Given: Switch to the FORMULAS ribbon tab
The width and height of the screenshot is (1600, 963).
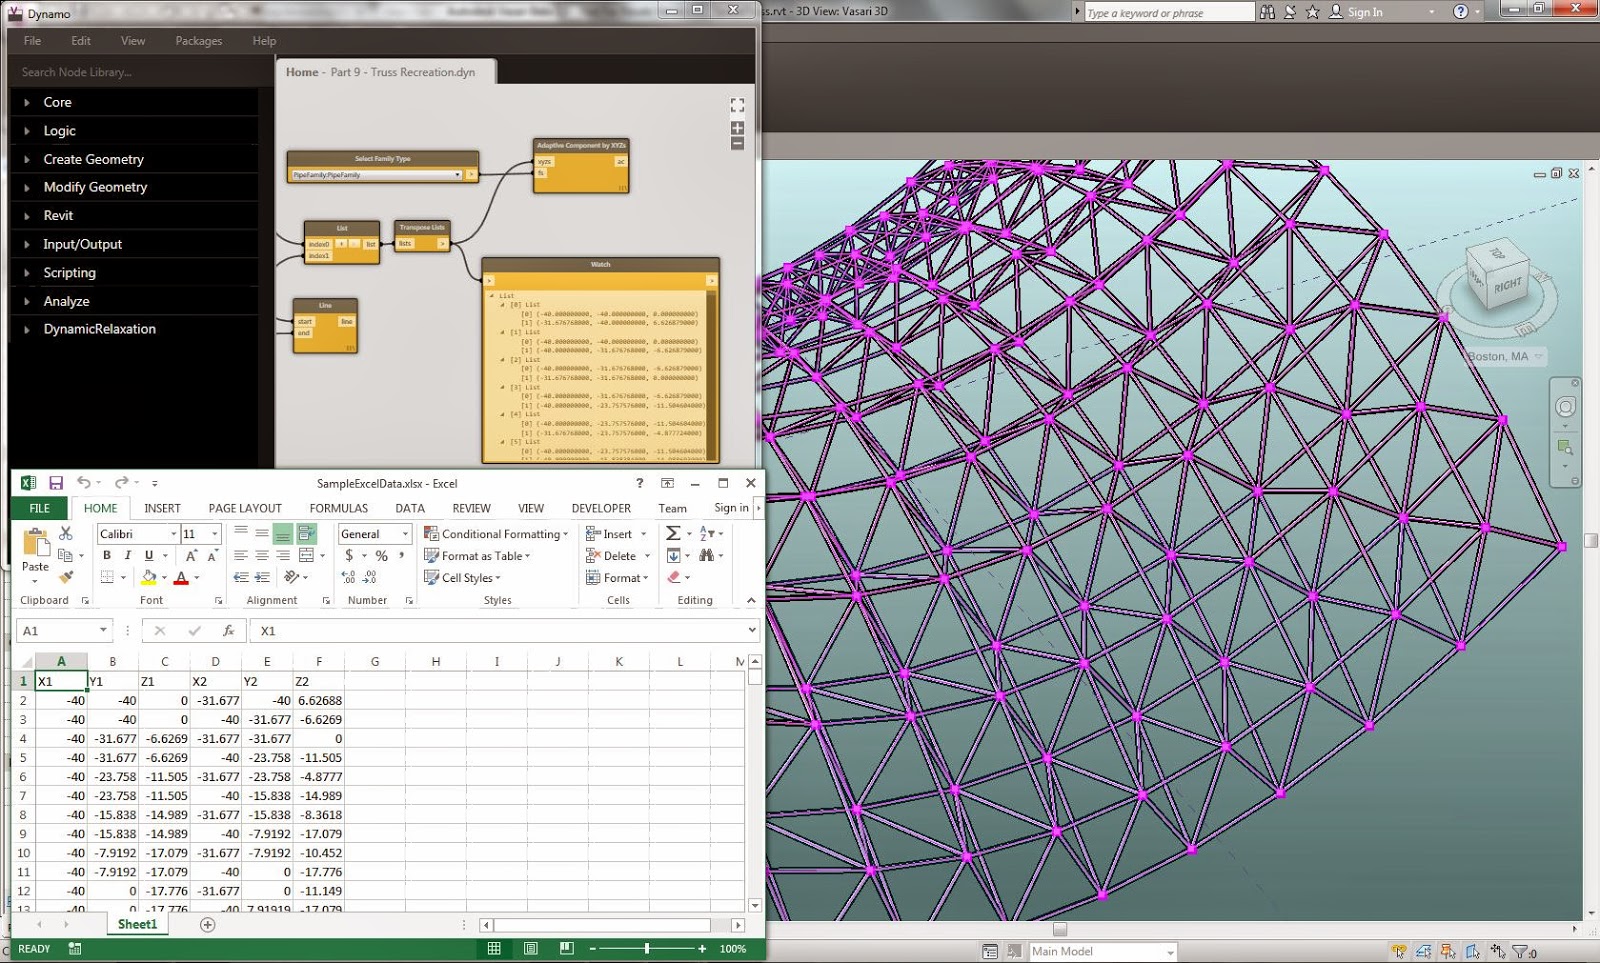Looking at the screenshot, I should (339, 508).
